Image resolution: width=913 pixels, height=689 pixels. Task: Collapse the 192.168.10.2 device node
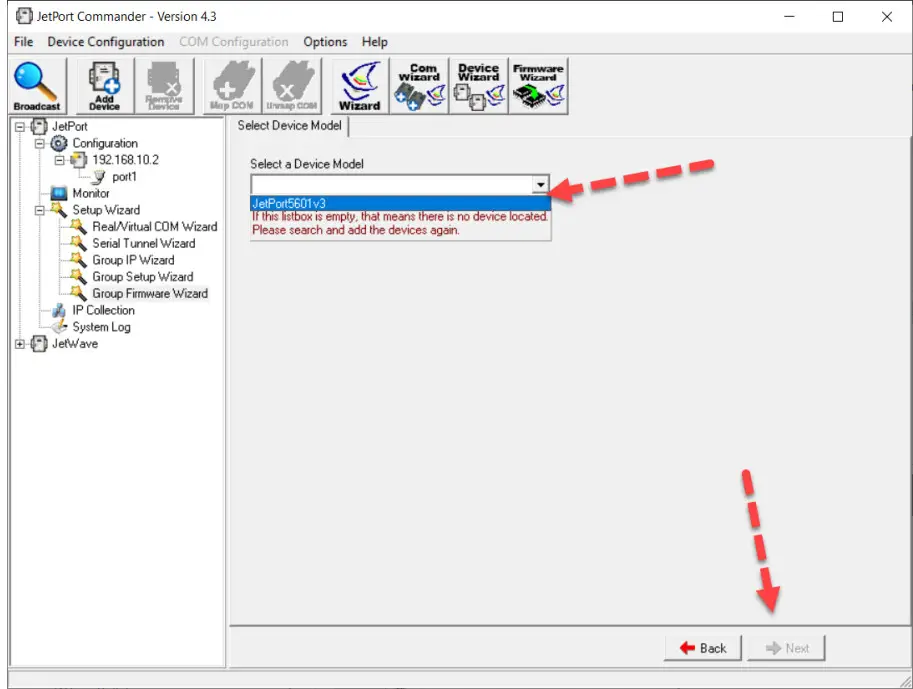(59, 160)
